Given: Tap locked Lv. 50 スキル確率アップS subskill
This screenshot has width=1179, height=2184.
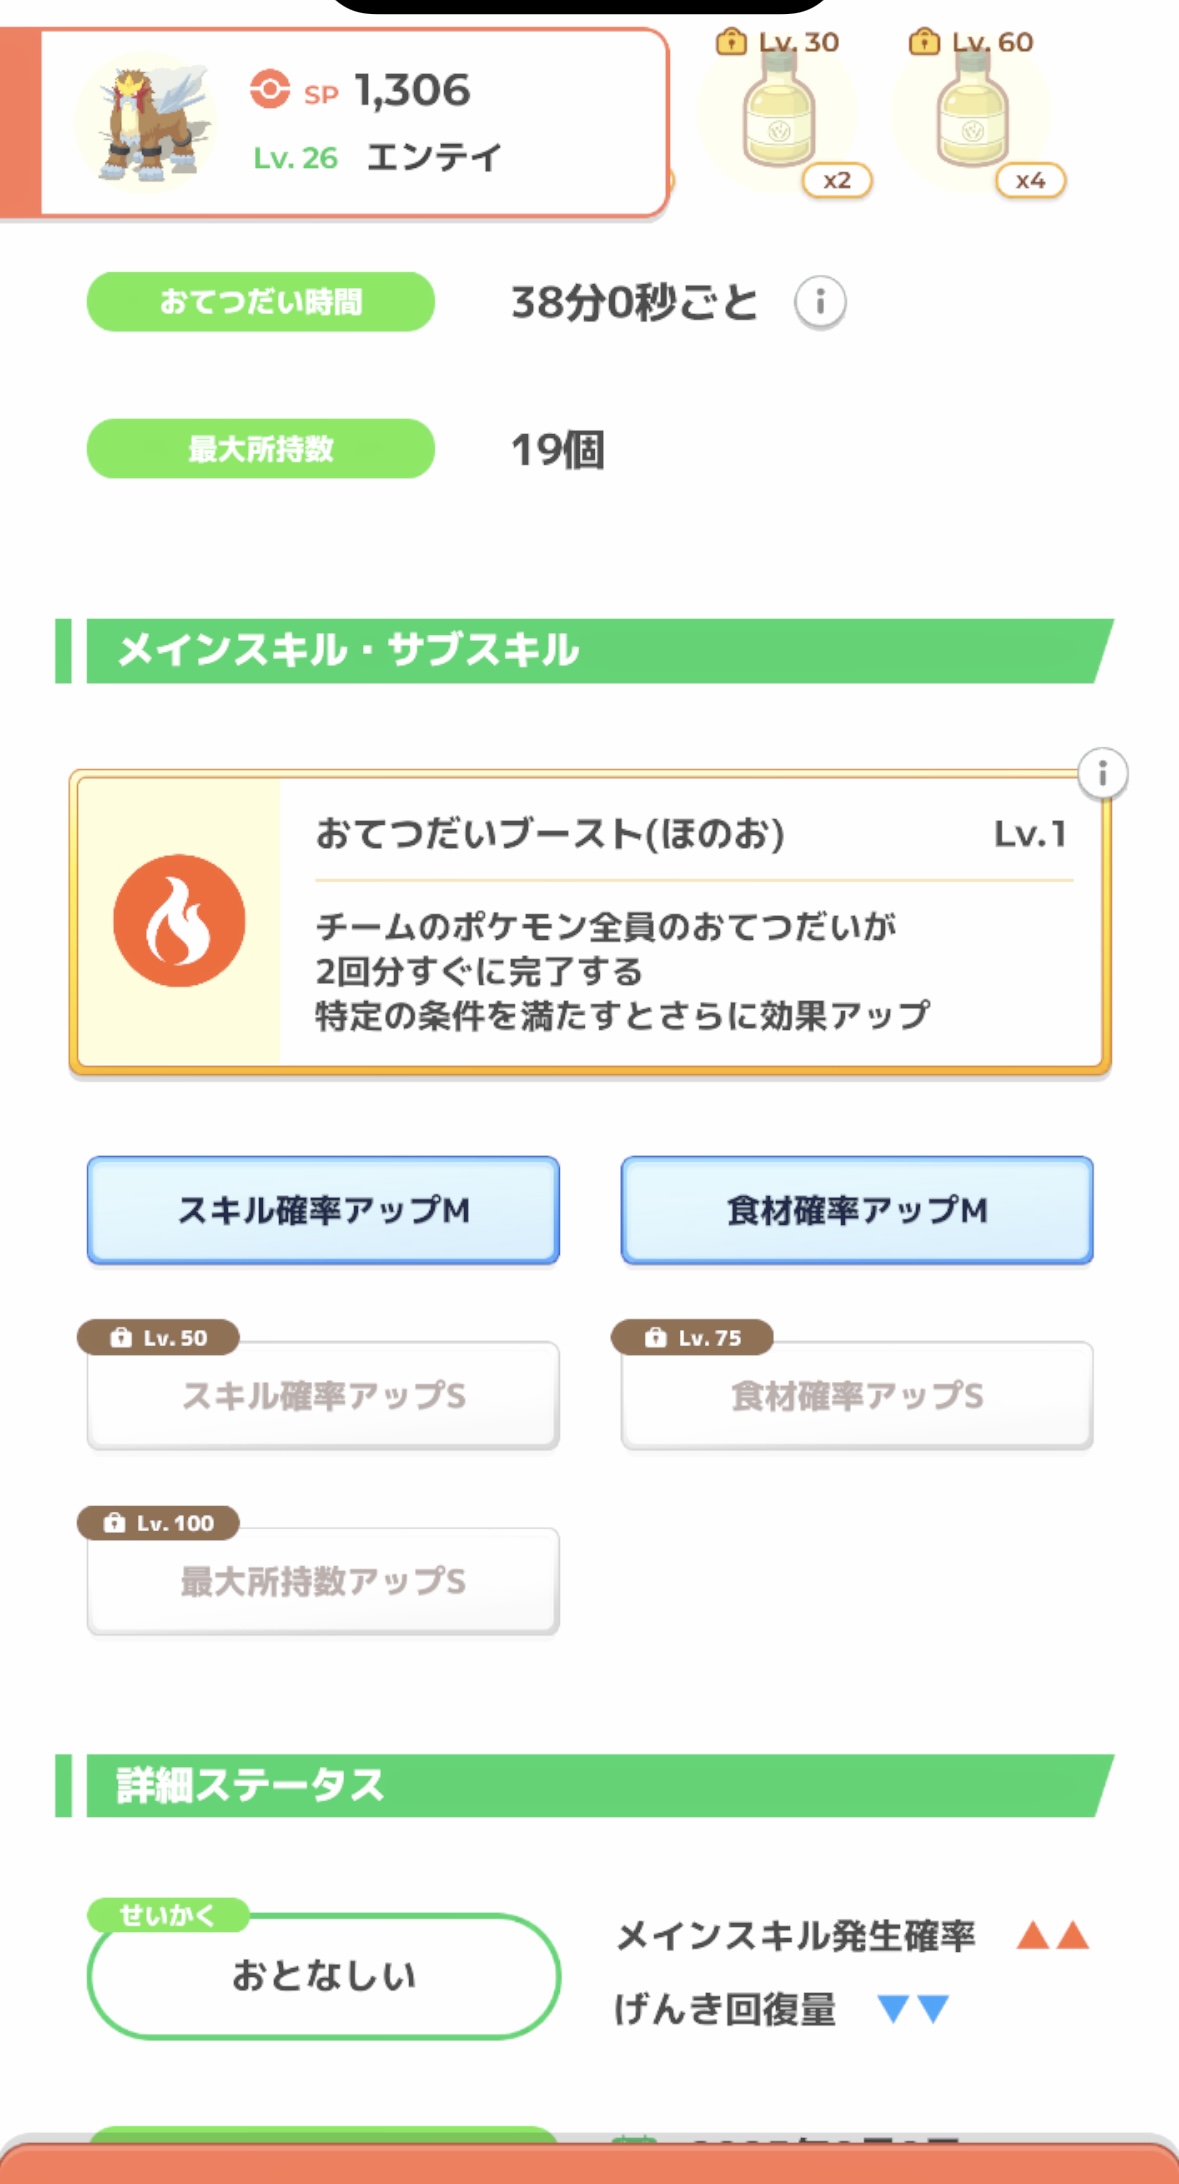Looking at the screenshot, I should (x=323, y=1395).
